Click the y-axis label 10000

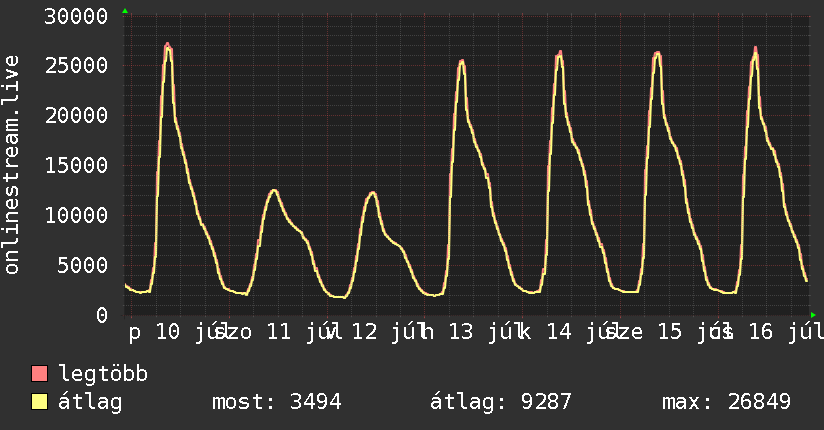click(76, 216)
